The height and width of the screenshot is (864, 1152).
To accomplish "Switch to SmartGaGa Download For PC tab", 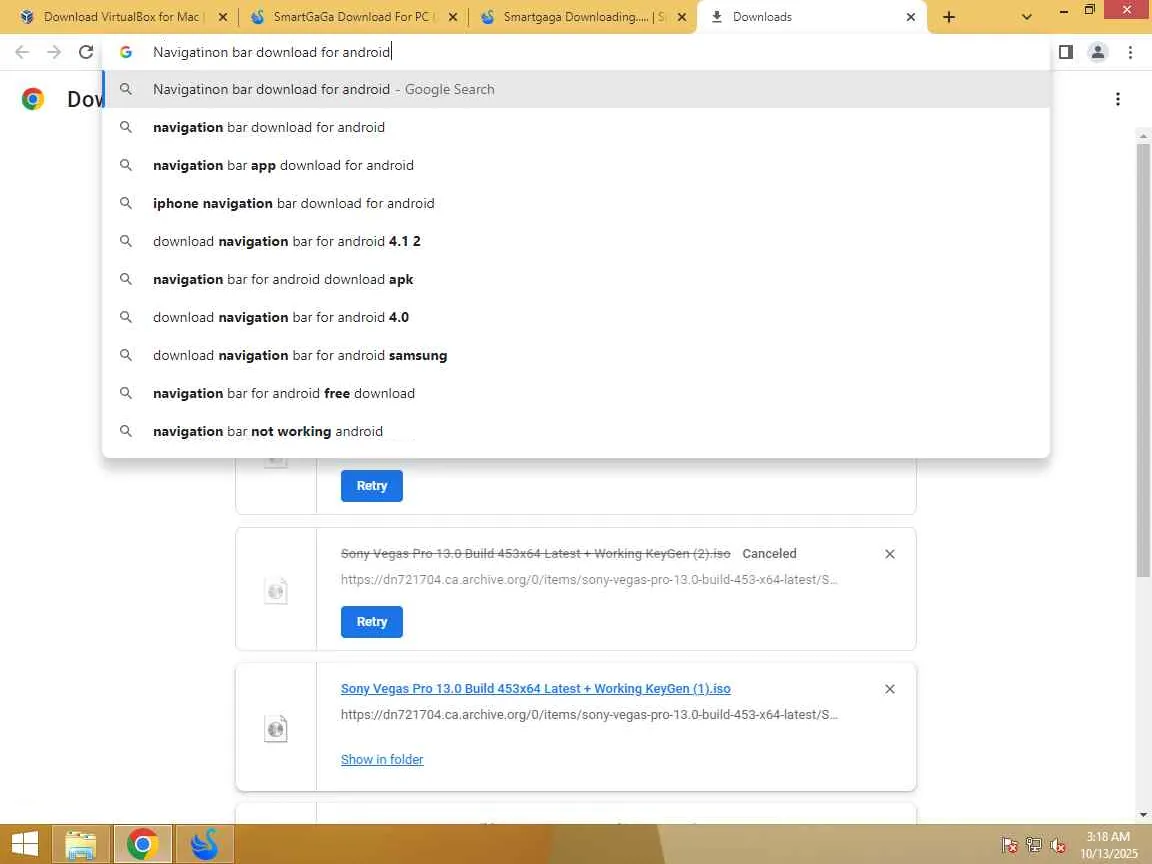I will (354, 17).
